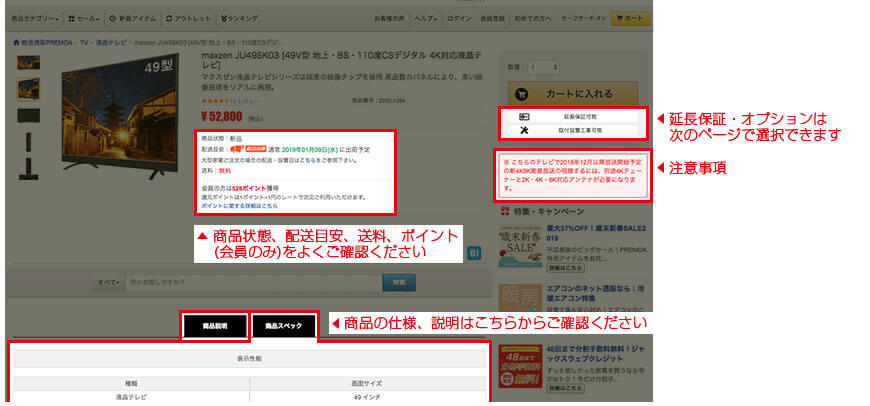Select the TV stand thumbnail

pos(28,169)
